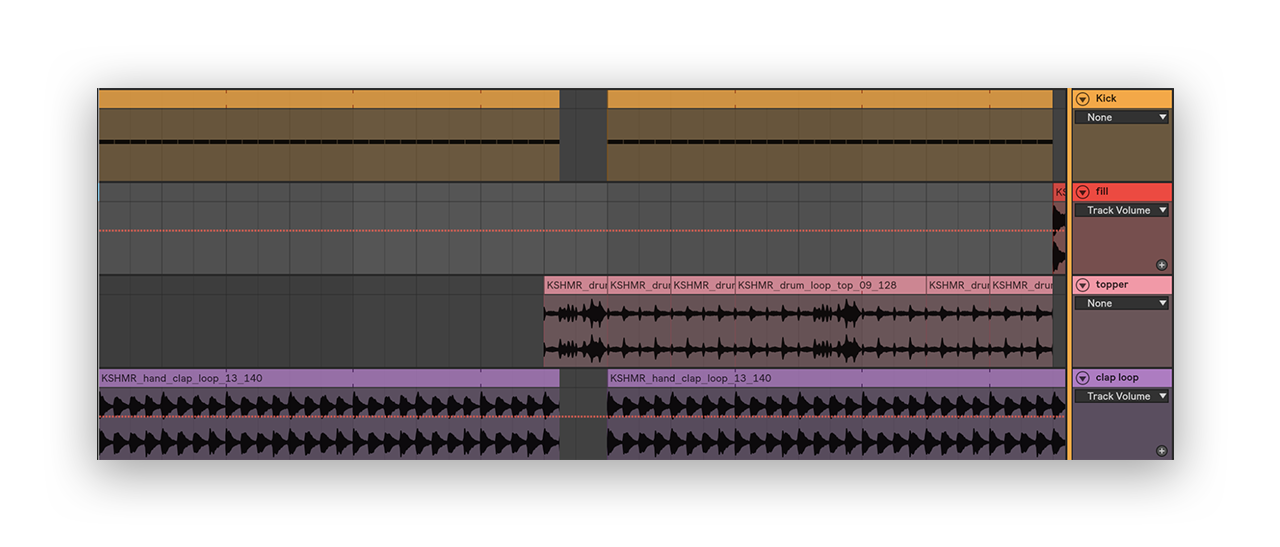This screenshot has width=1280, height=547.
Task: Collapse the clap loop track triangle
Action: 1083,378
